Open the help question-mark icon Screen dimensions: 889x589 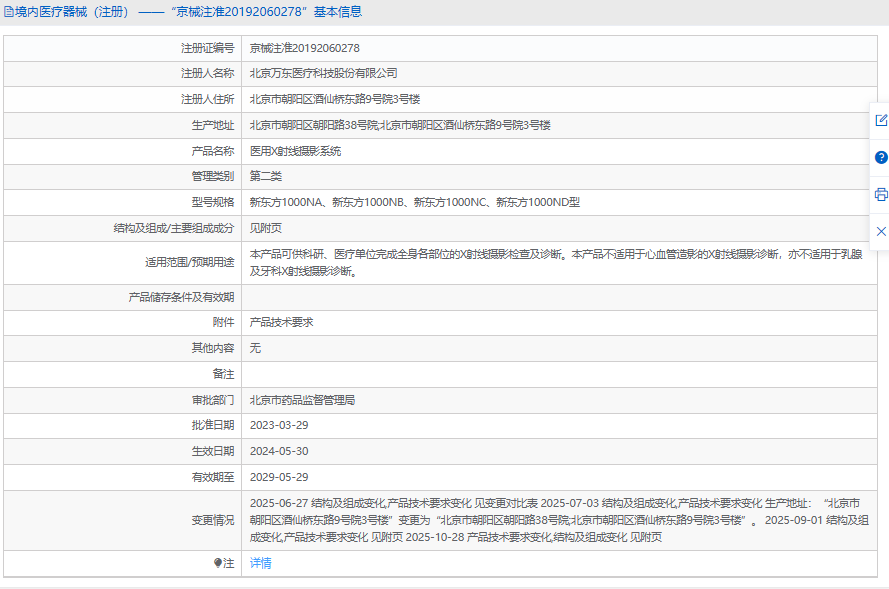tap(881, 157)
